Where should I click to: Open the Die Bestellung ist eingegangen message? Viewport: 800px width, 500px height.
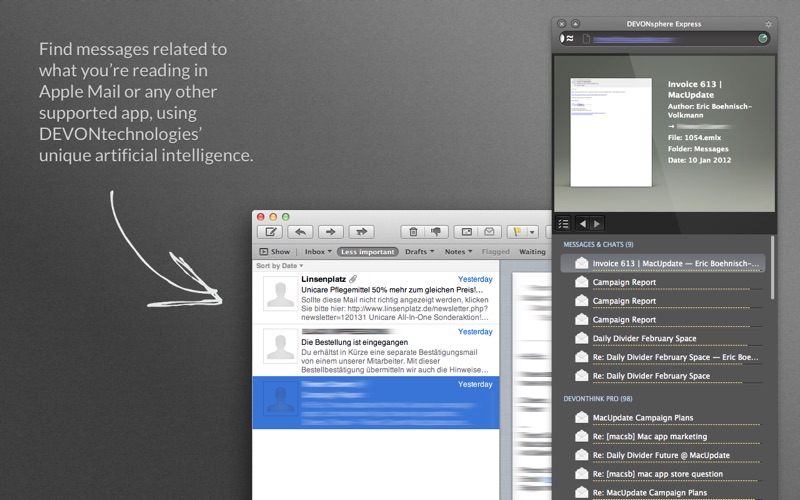376,351
